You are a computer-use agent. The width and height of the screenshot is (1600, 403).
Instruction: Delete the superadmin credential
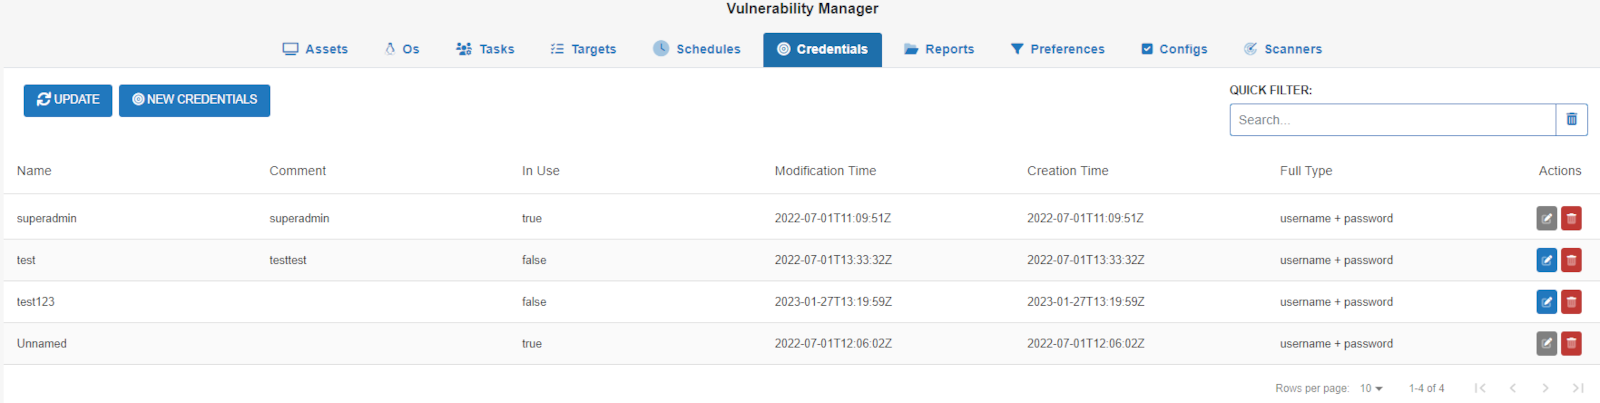tap(1571, 218)
